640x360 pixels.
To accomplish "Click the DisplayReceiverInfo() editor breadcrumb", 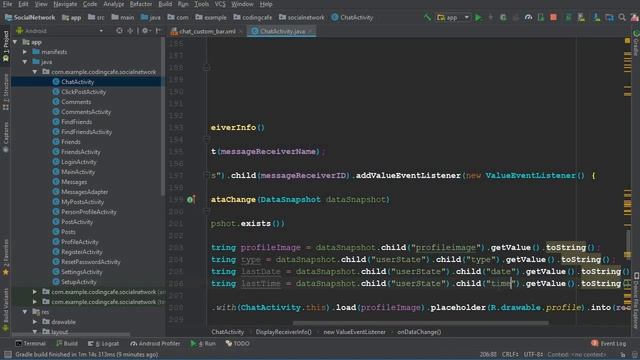I will pyautogui.click(x=283, y=332).
